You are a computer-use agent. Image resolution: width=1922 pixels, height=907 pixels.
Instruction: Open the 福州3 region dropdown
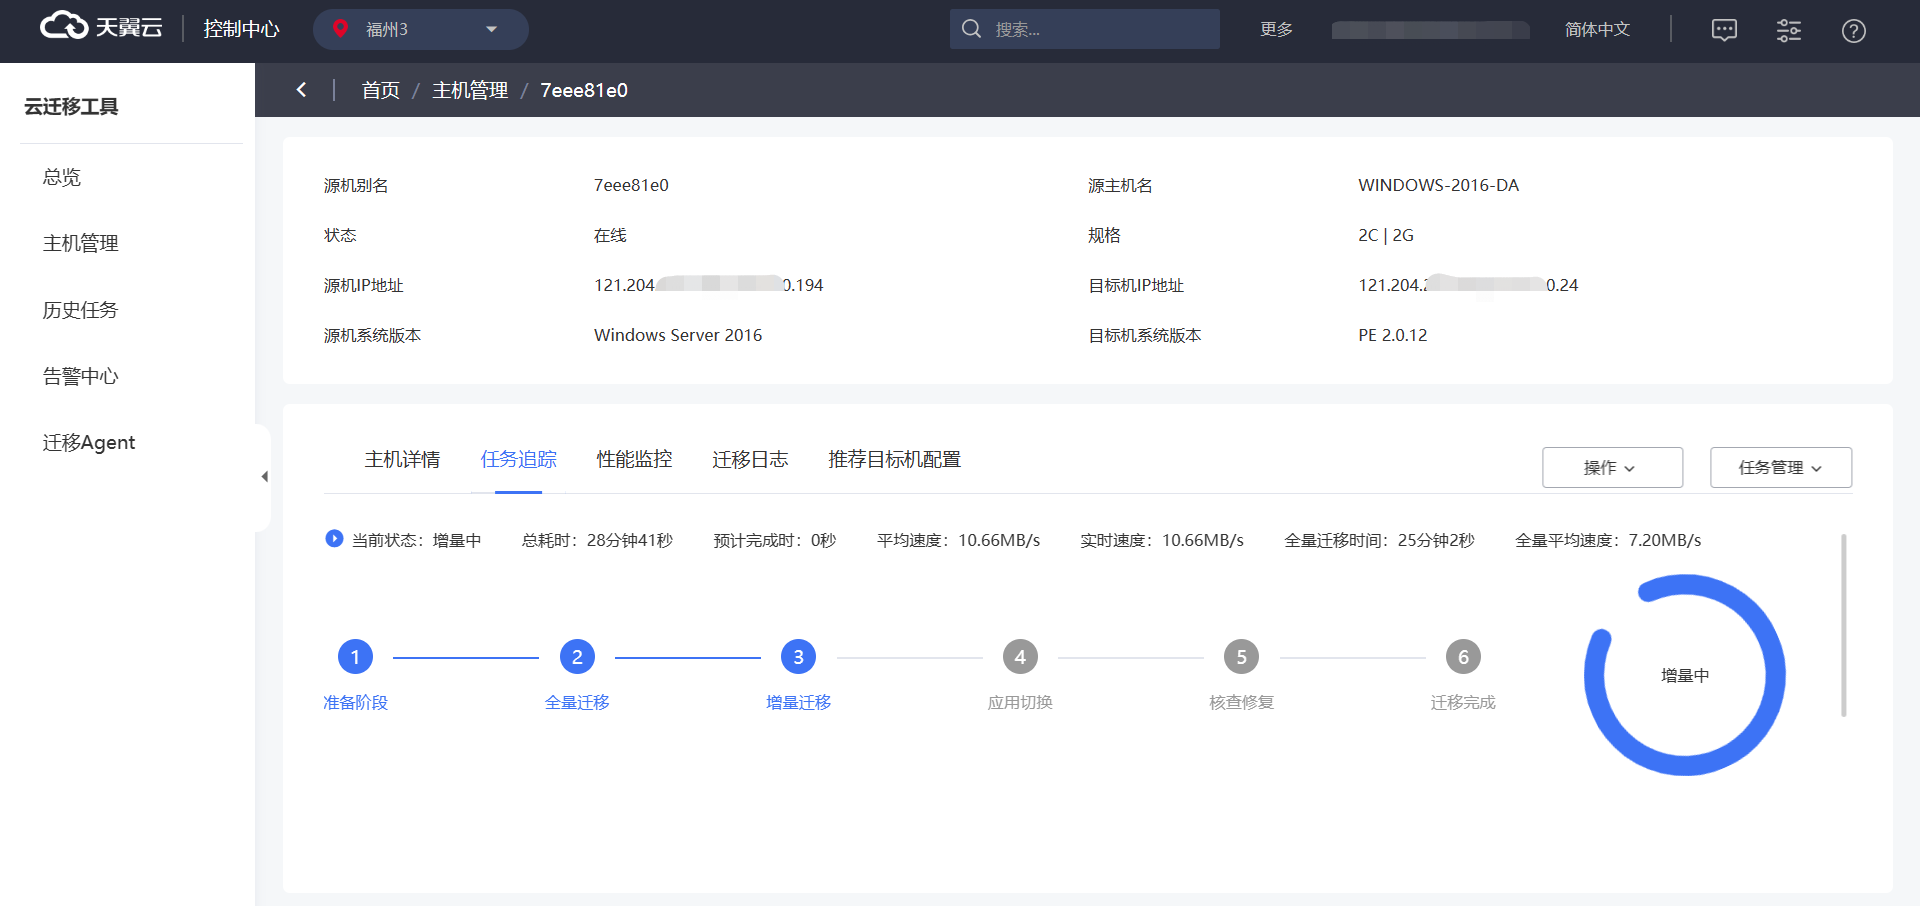[x=421, y=30]
